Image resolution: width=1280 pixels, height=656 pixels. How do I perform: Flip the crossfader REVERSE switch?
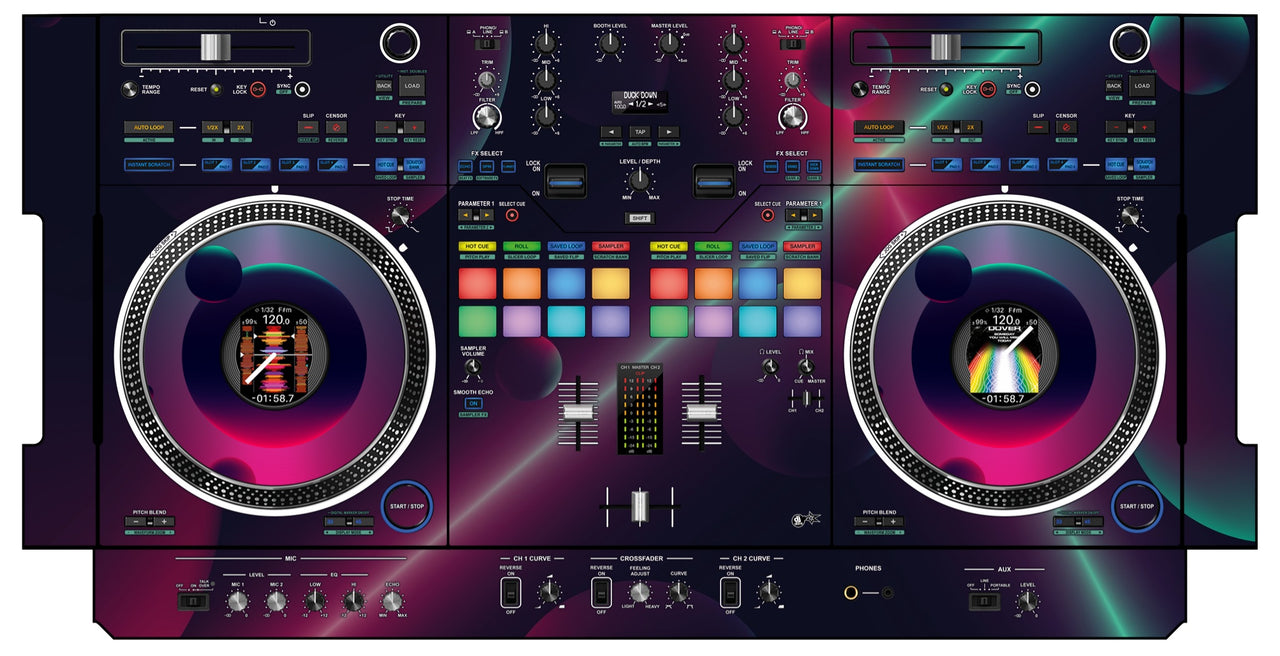point(601,594)
